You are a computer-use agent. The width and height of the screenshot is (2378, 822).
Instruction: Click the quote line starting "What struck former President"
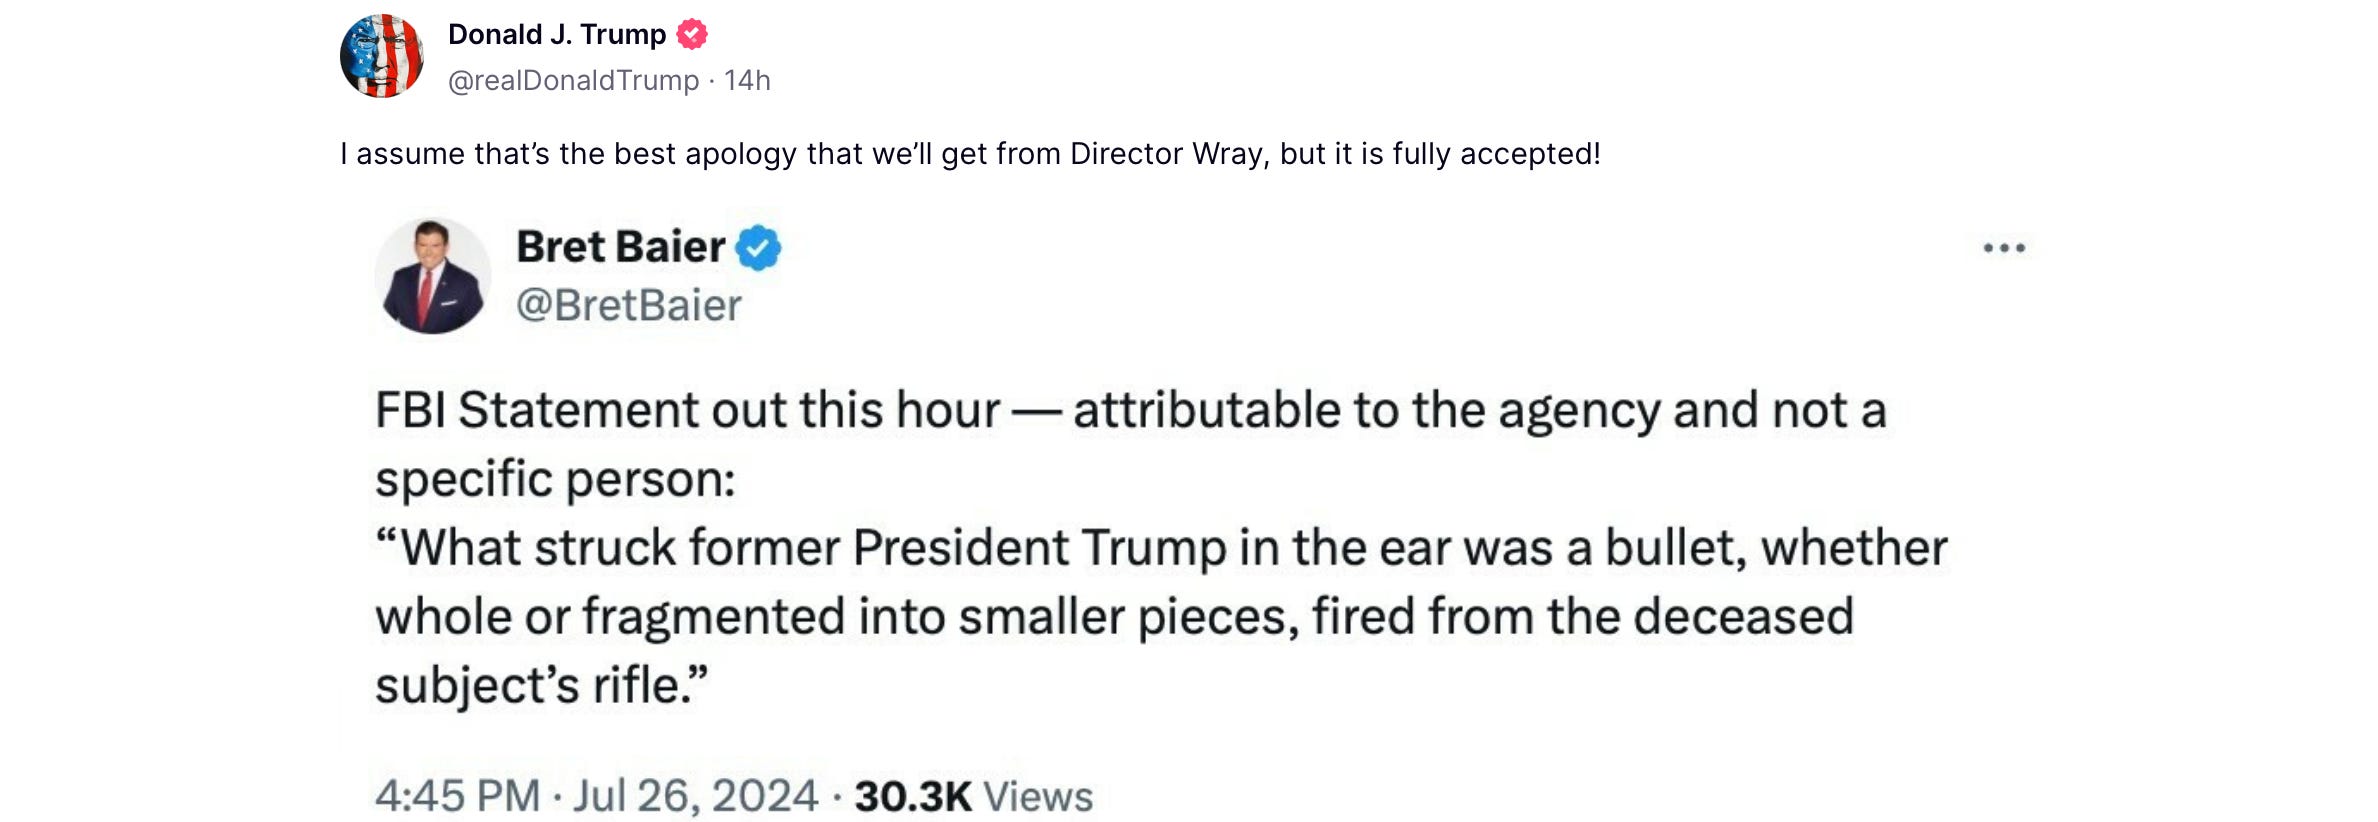point(1160,548)
